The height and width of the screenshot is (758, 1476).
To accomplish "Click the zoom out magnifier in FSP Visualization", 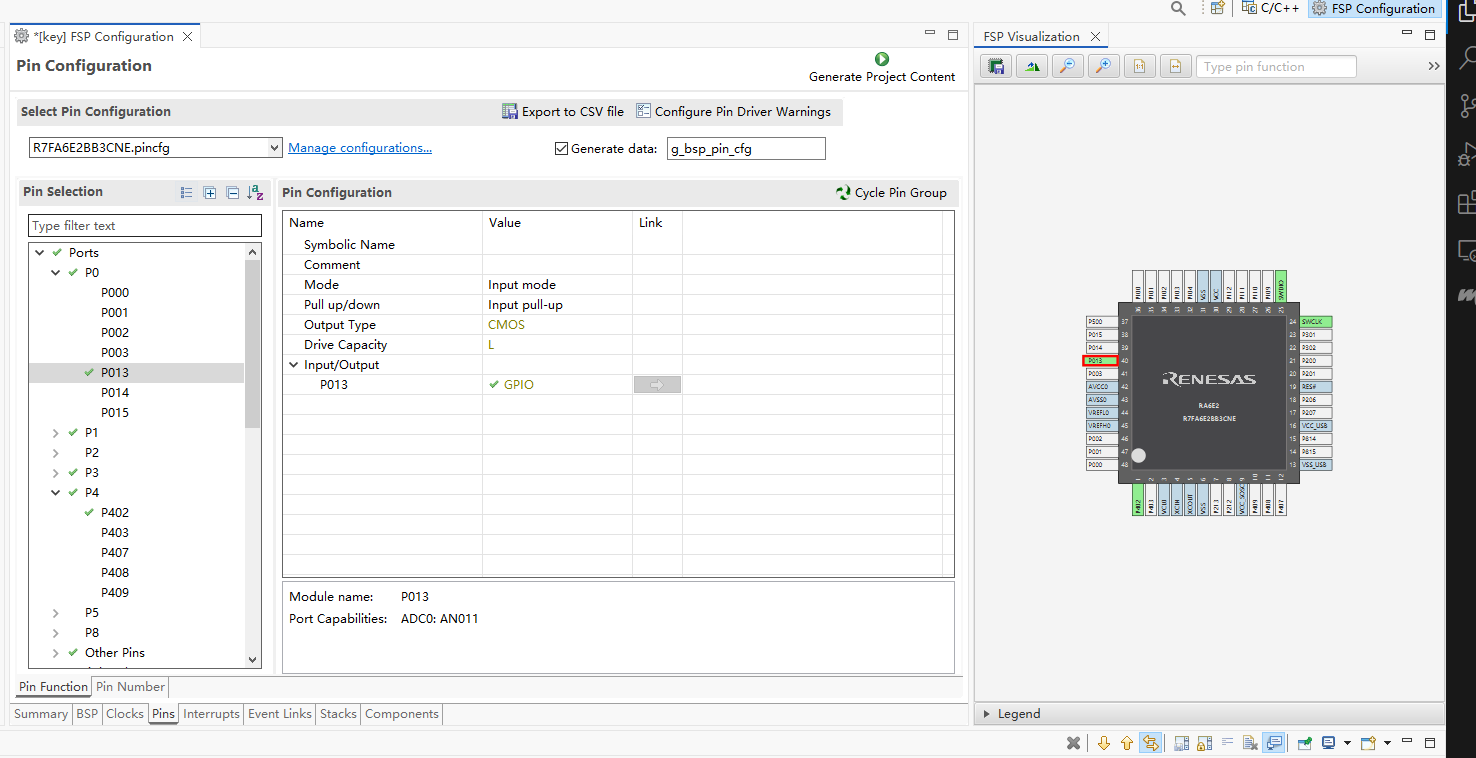I will [1068, 67].
